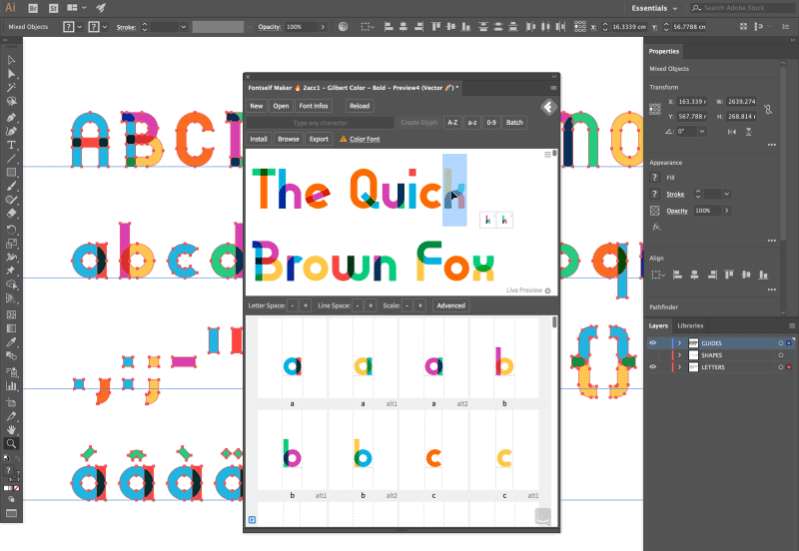Select the Zoom tool magnifier
The height and width of the screenshot is (551, 799).
tap(11, 443)
